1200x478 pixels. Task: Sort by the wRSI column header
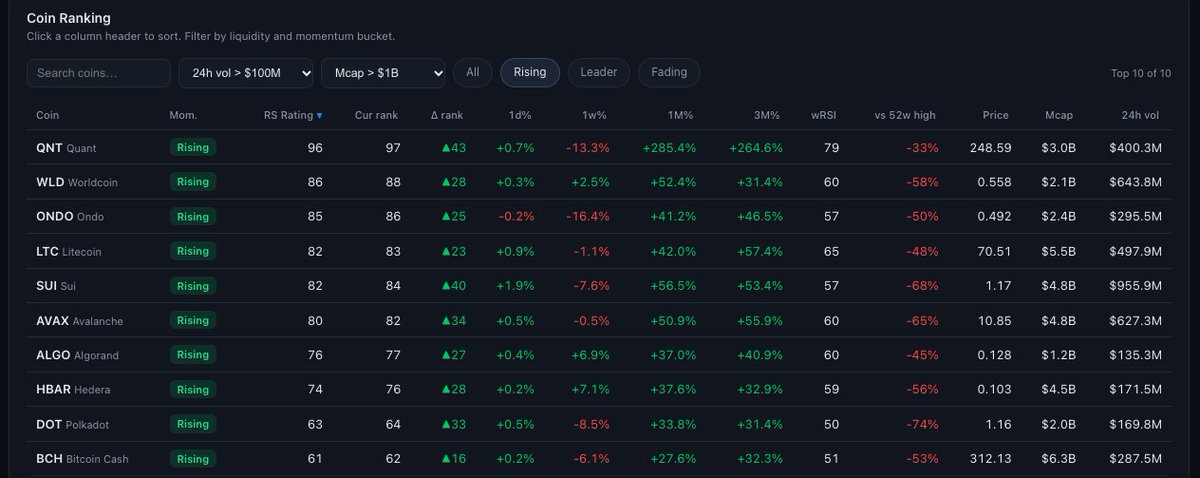click(825, 115)
